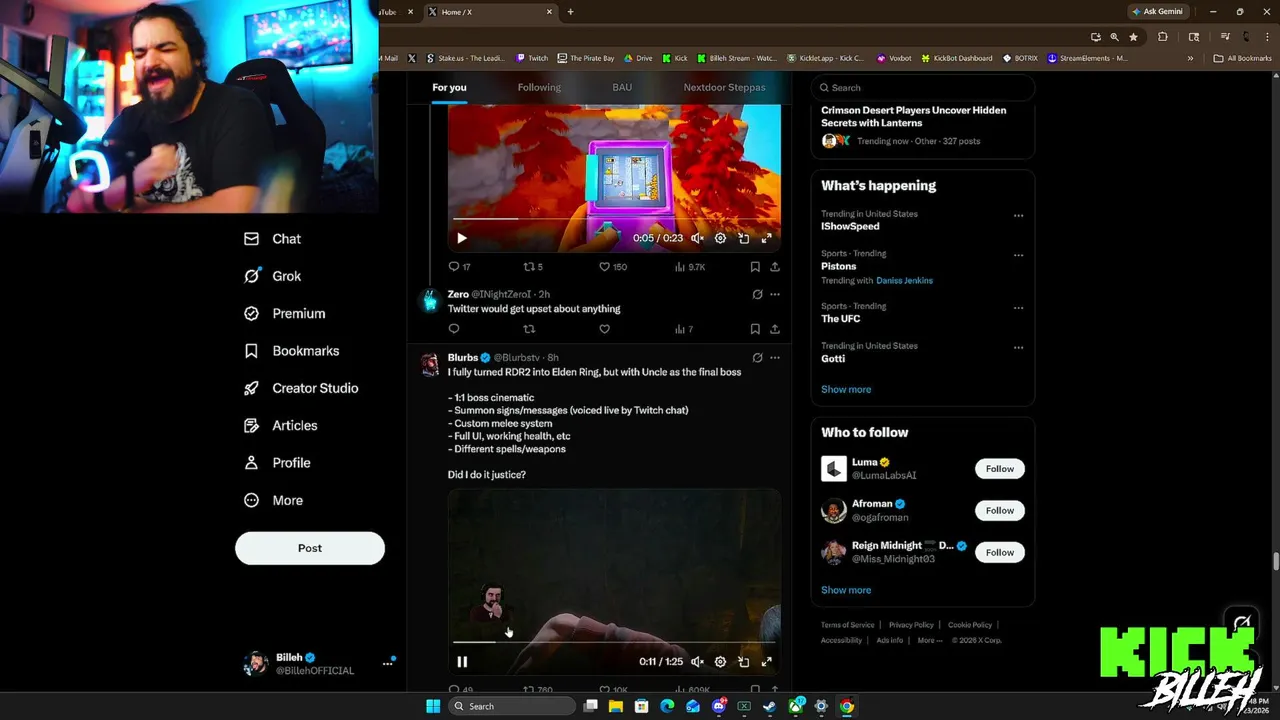Open more options on Zero's post
Viewport: 1280px width, 720px height.
coord(775,294)
